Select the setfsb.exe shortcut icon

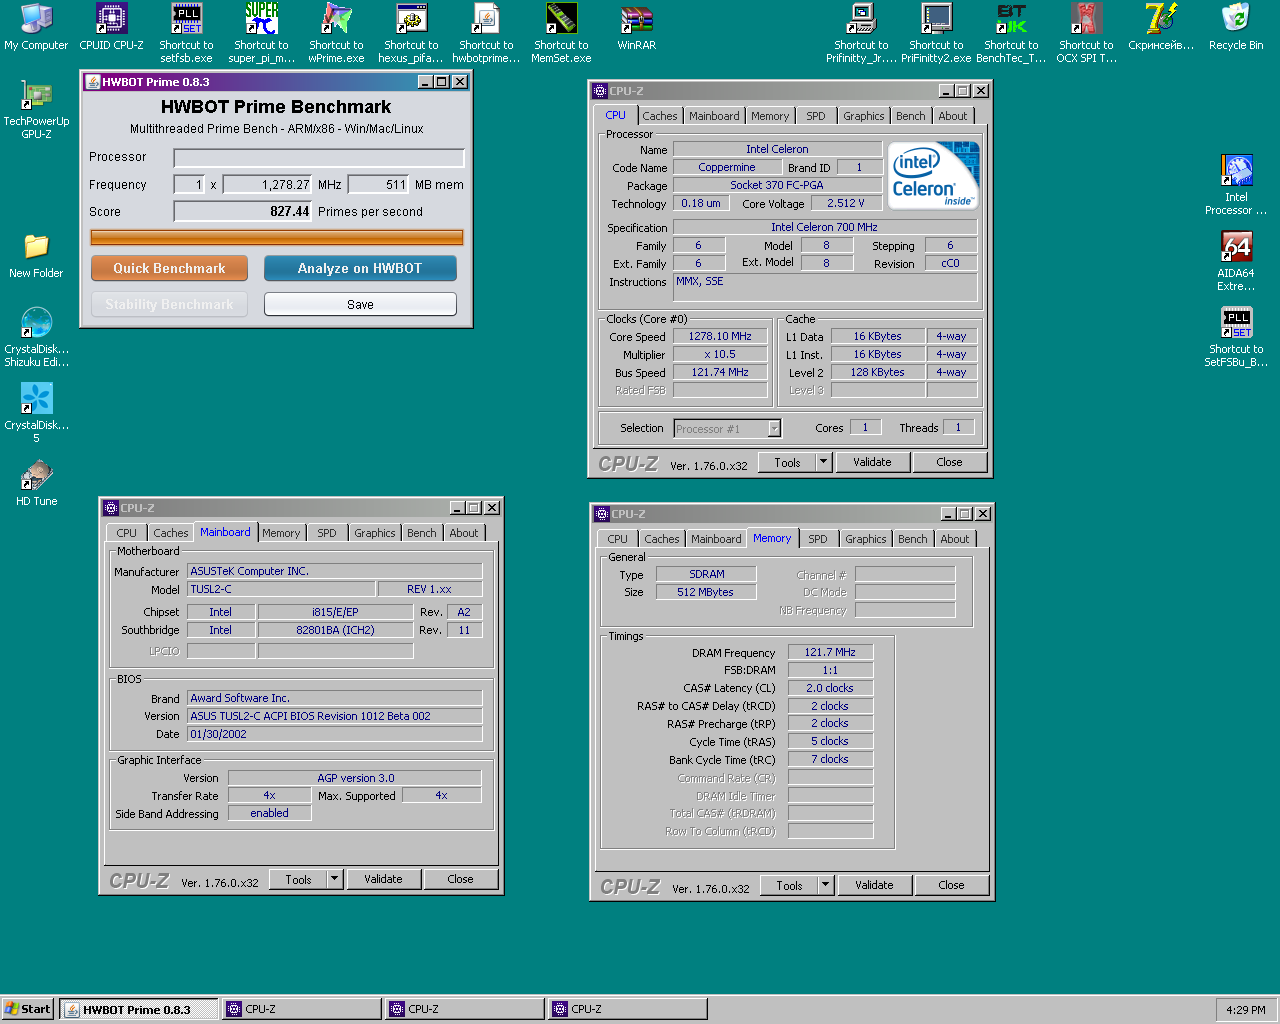(186, 33)
